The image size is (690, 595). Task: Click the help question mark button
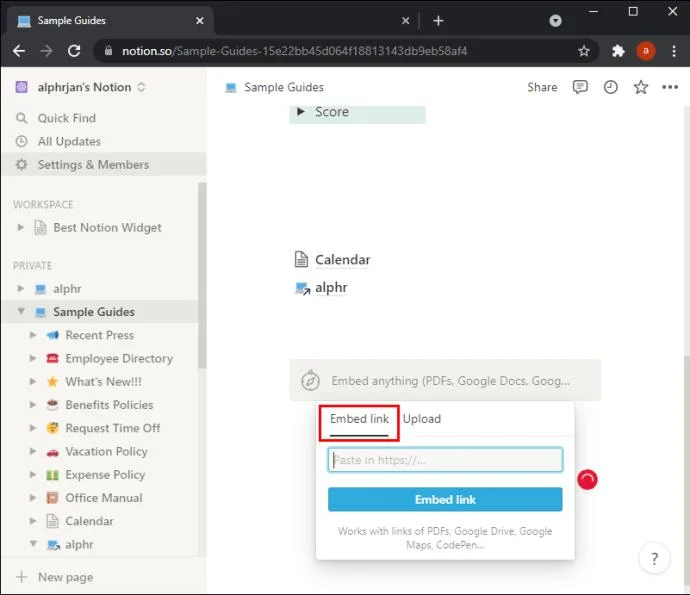pos(654,558)
